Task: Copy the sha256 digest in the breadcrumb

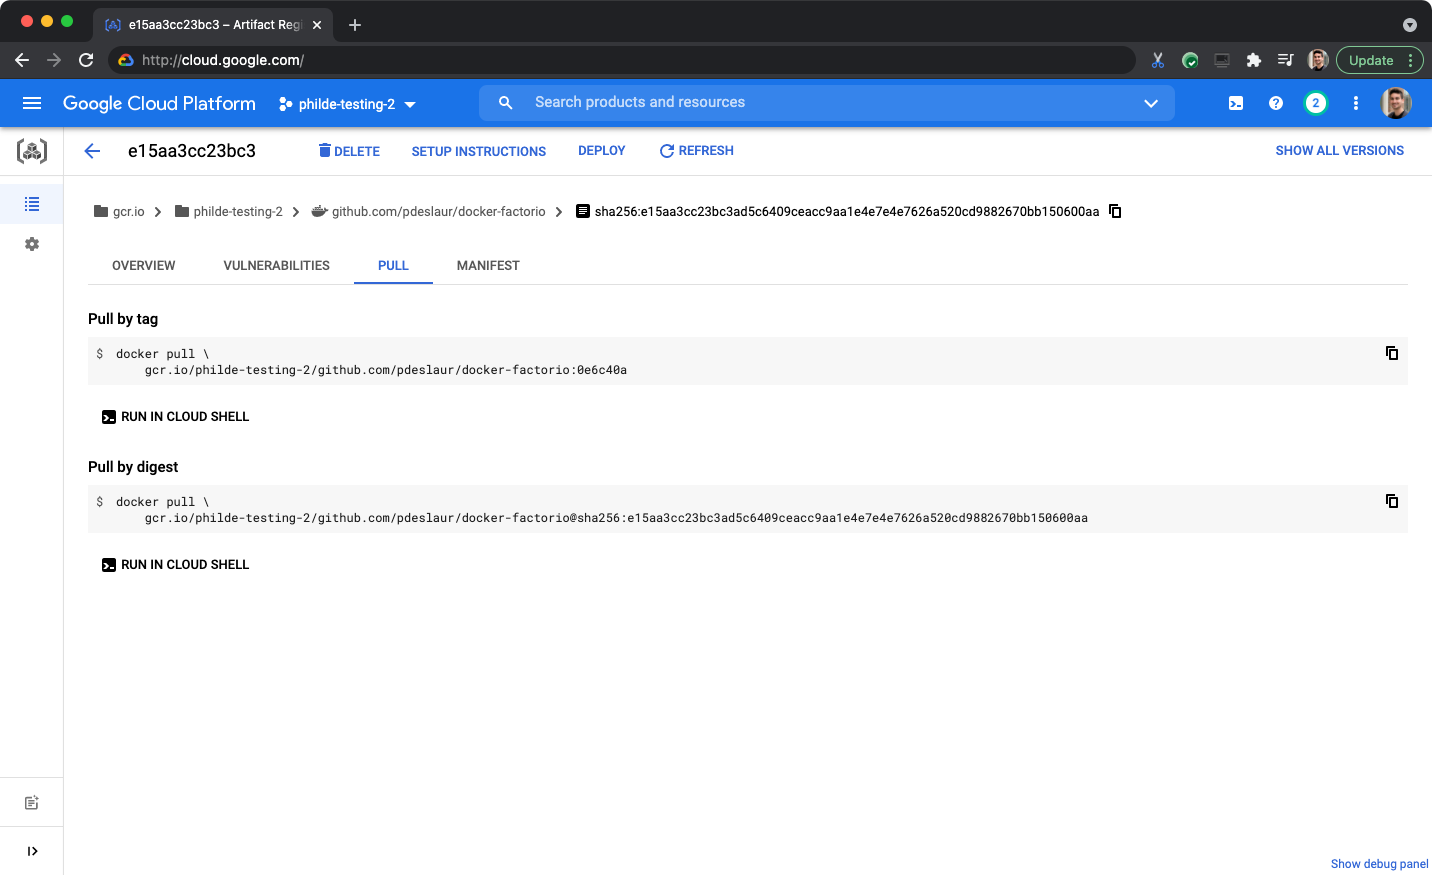Action: pyautogui.click(x=1115, y=211)
